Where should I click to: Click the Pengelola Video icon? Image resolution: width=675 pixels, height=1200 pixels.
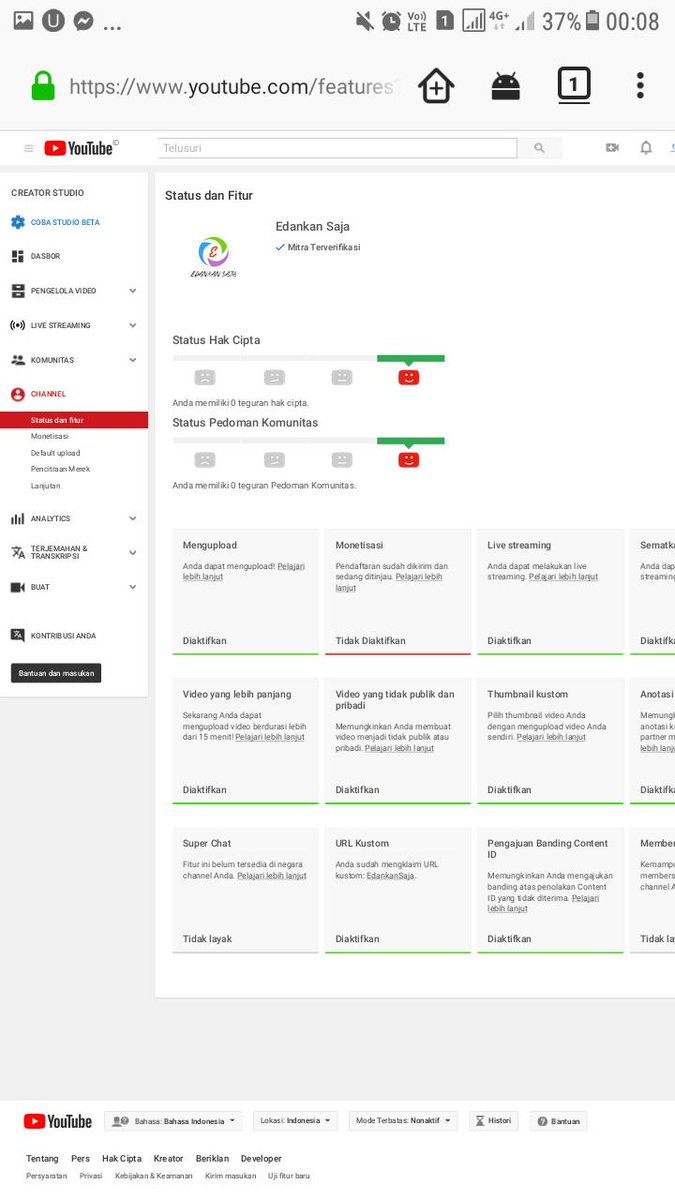tap(18, 291)
